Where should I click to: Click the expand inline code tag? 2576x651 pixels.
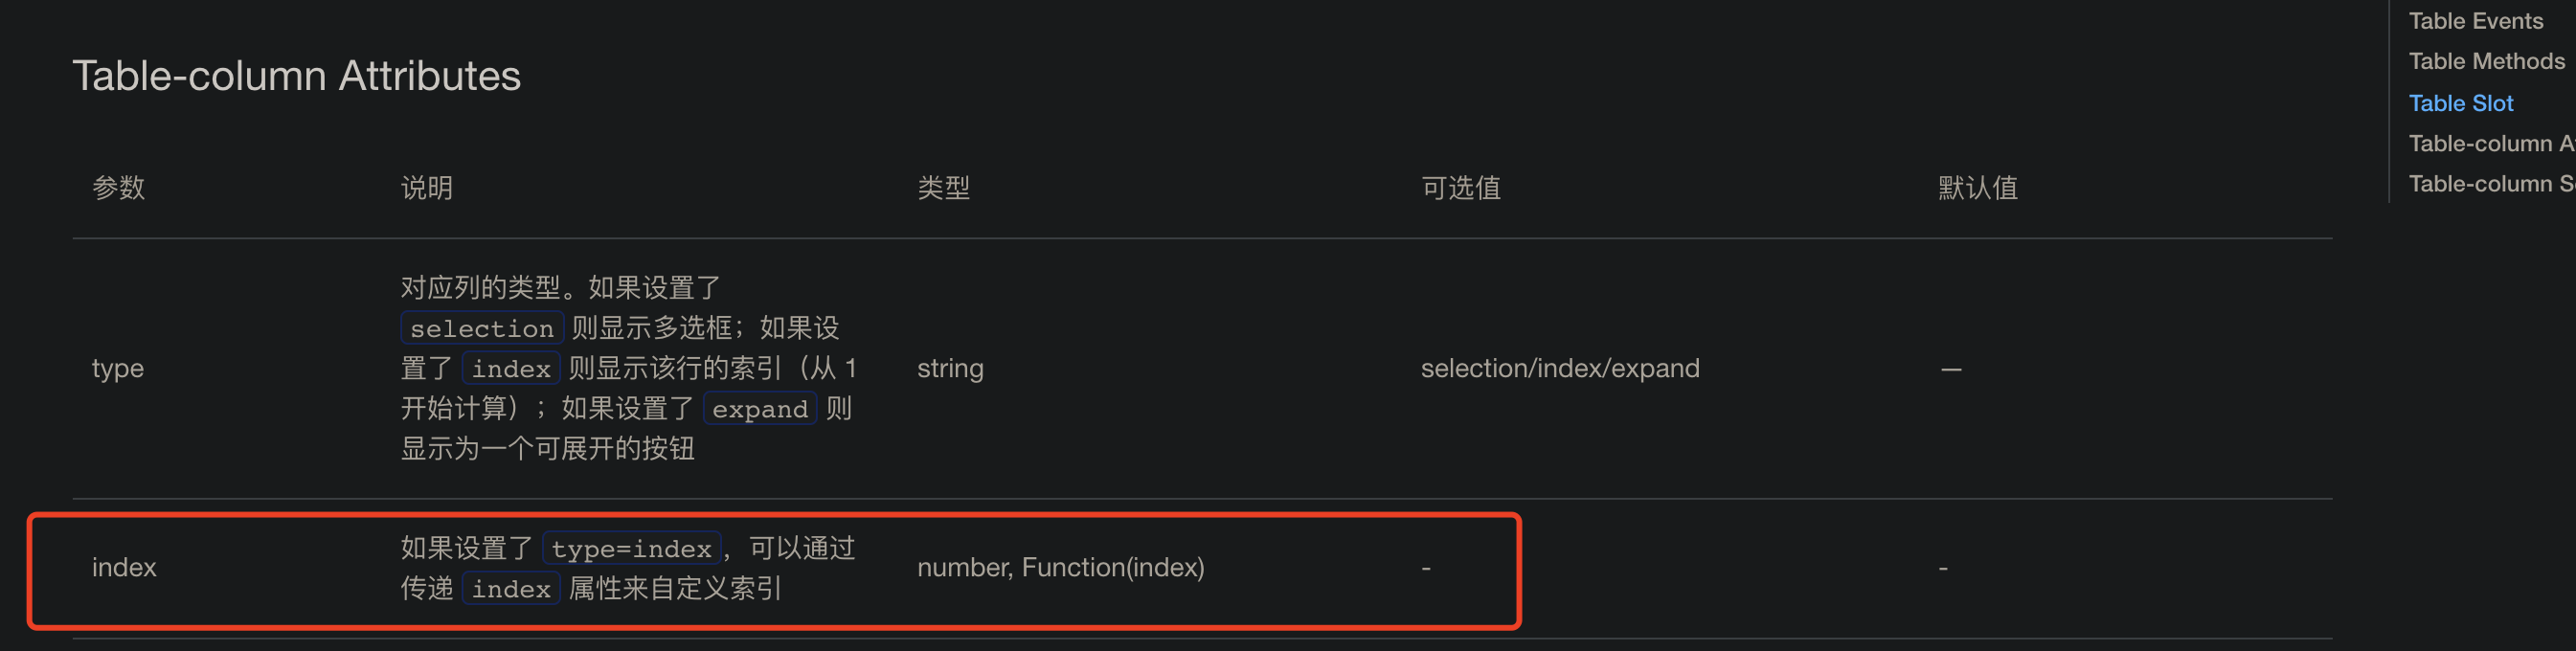click(759, 408)
